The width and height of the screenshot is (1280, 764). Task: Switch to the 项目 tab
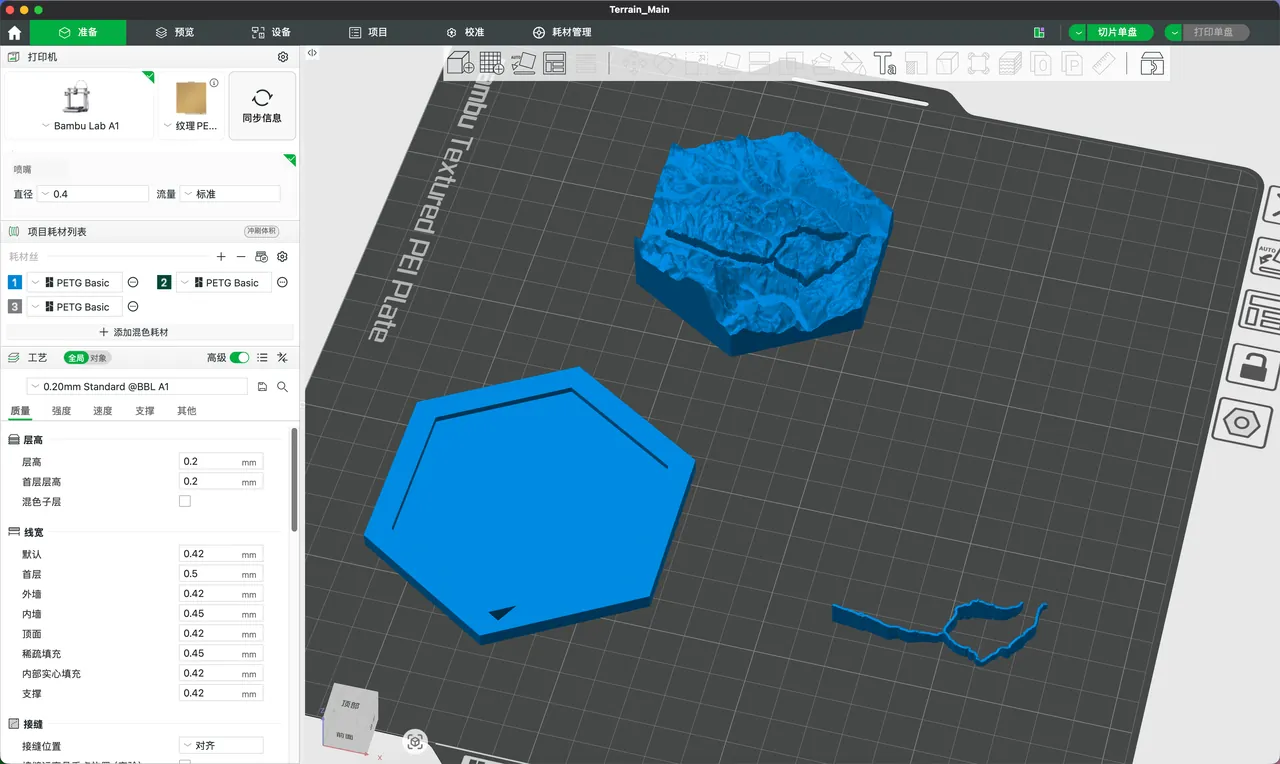click(x=368, y=32)
